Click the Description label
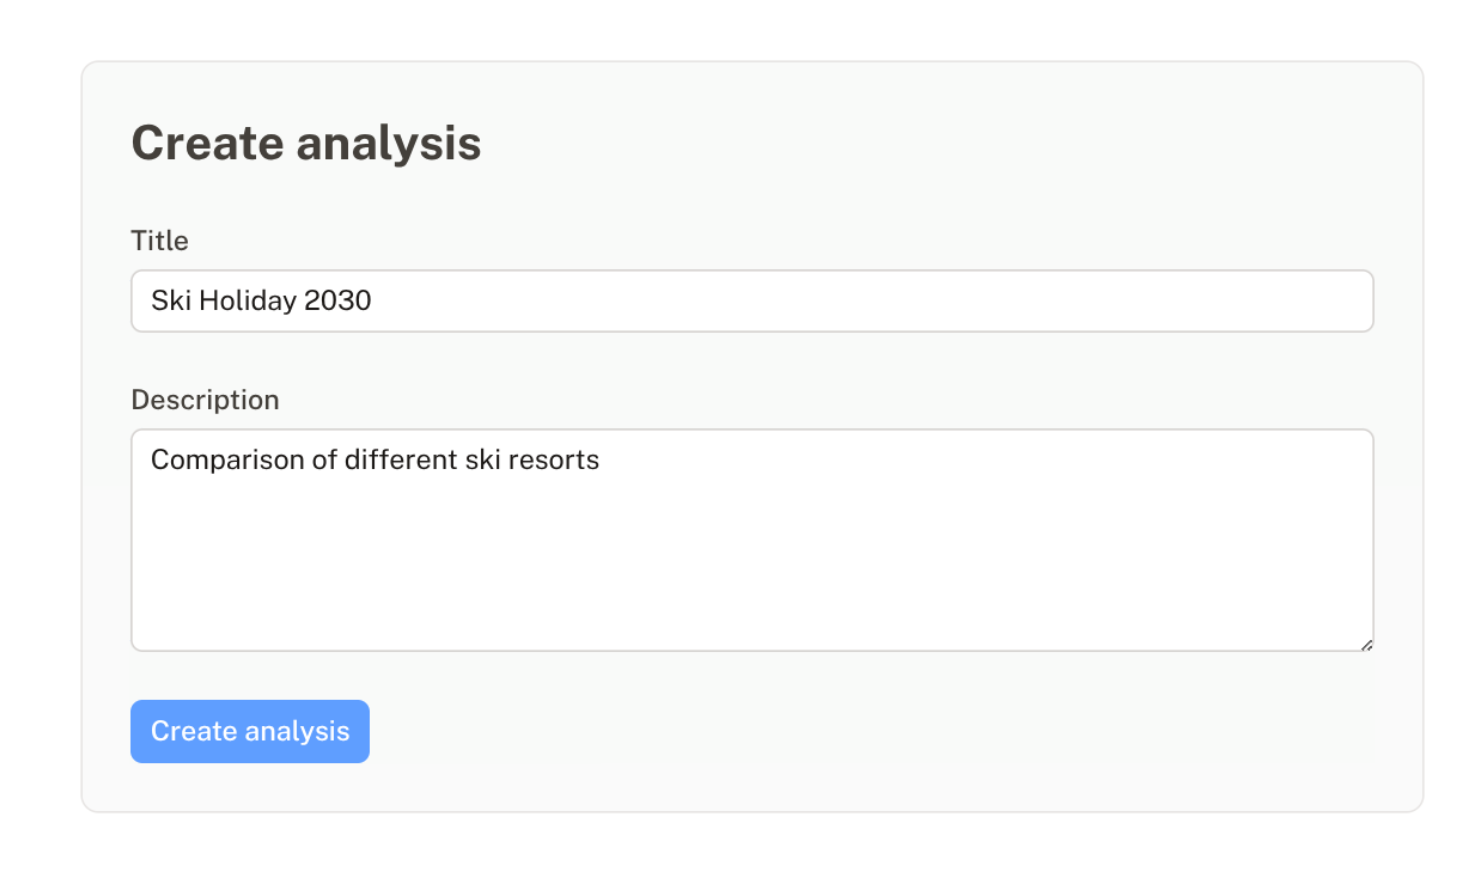1481x873 pixels. (x=204, y=399)
